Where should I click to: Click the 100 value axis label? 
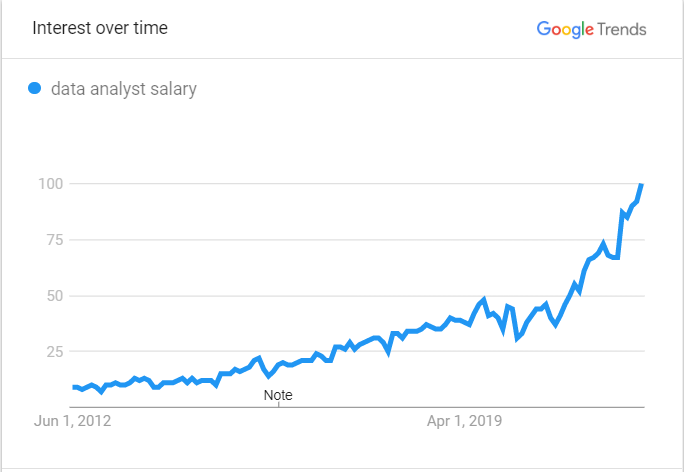pyautogui.click(x=51, y=184)
